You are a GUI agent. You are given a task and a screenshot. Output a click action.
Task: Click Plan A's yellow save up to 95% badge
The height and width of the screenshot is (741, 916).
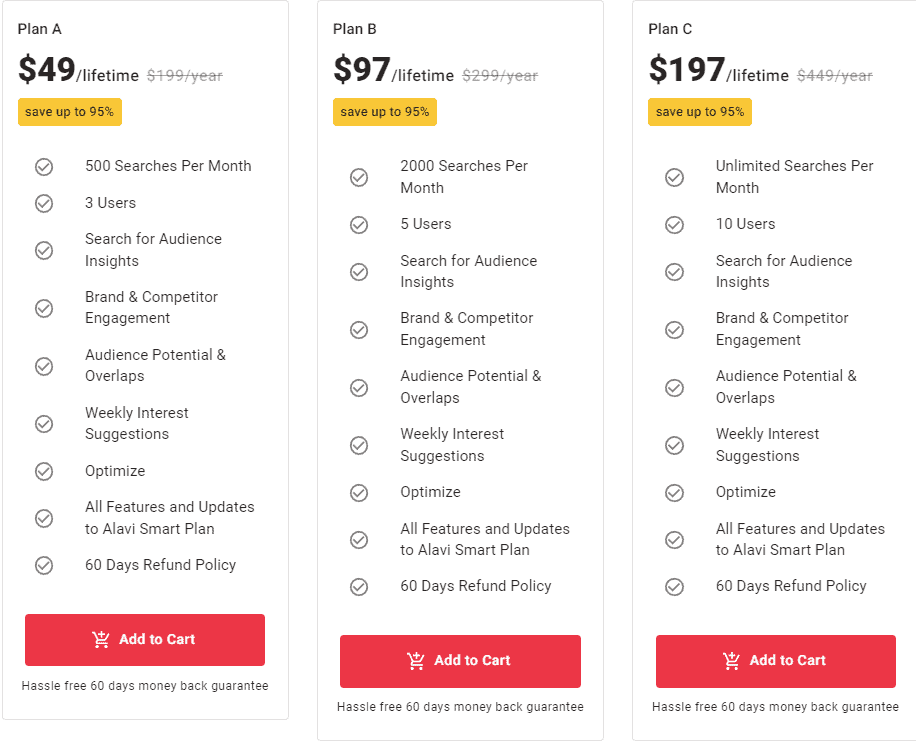(70, 112)
